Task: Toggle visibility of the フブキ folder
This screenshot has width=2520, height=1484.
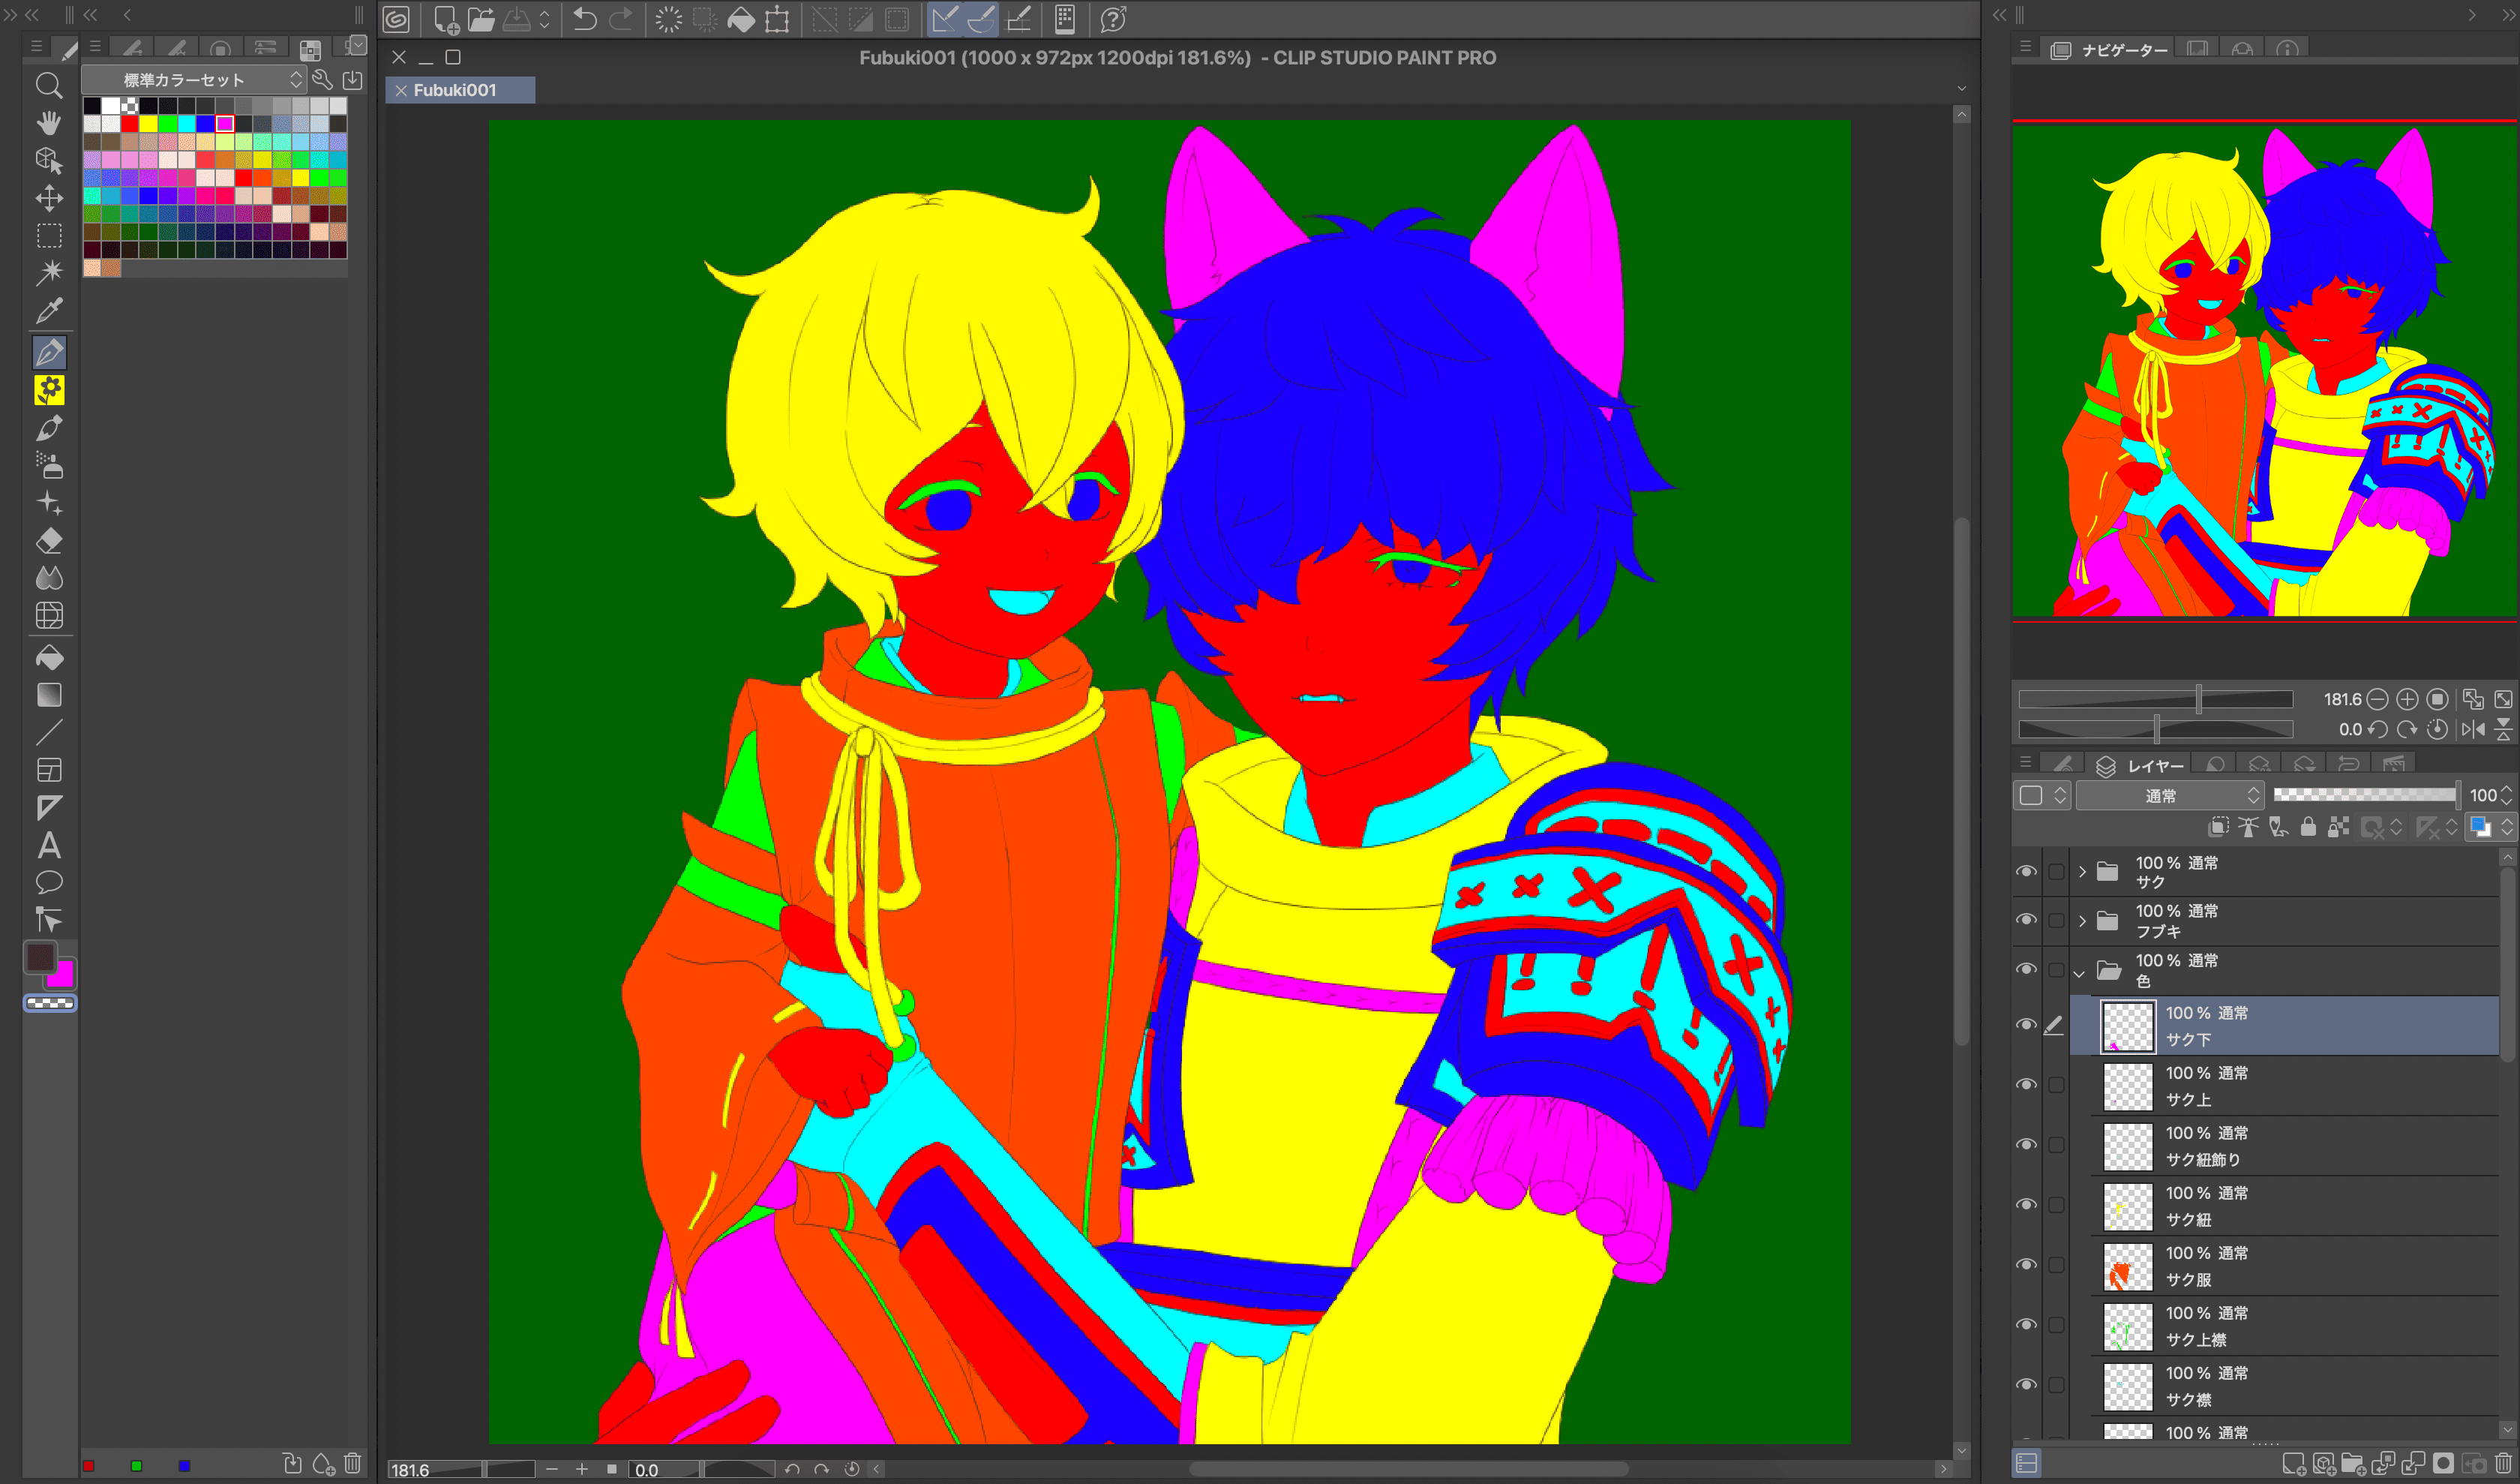Action: (2026, 920)
